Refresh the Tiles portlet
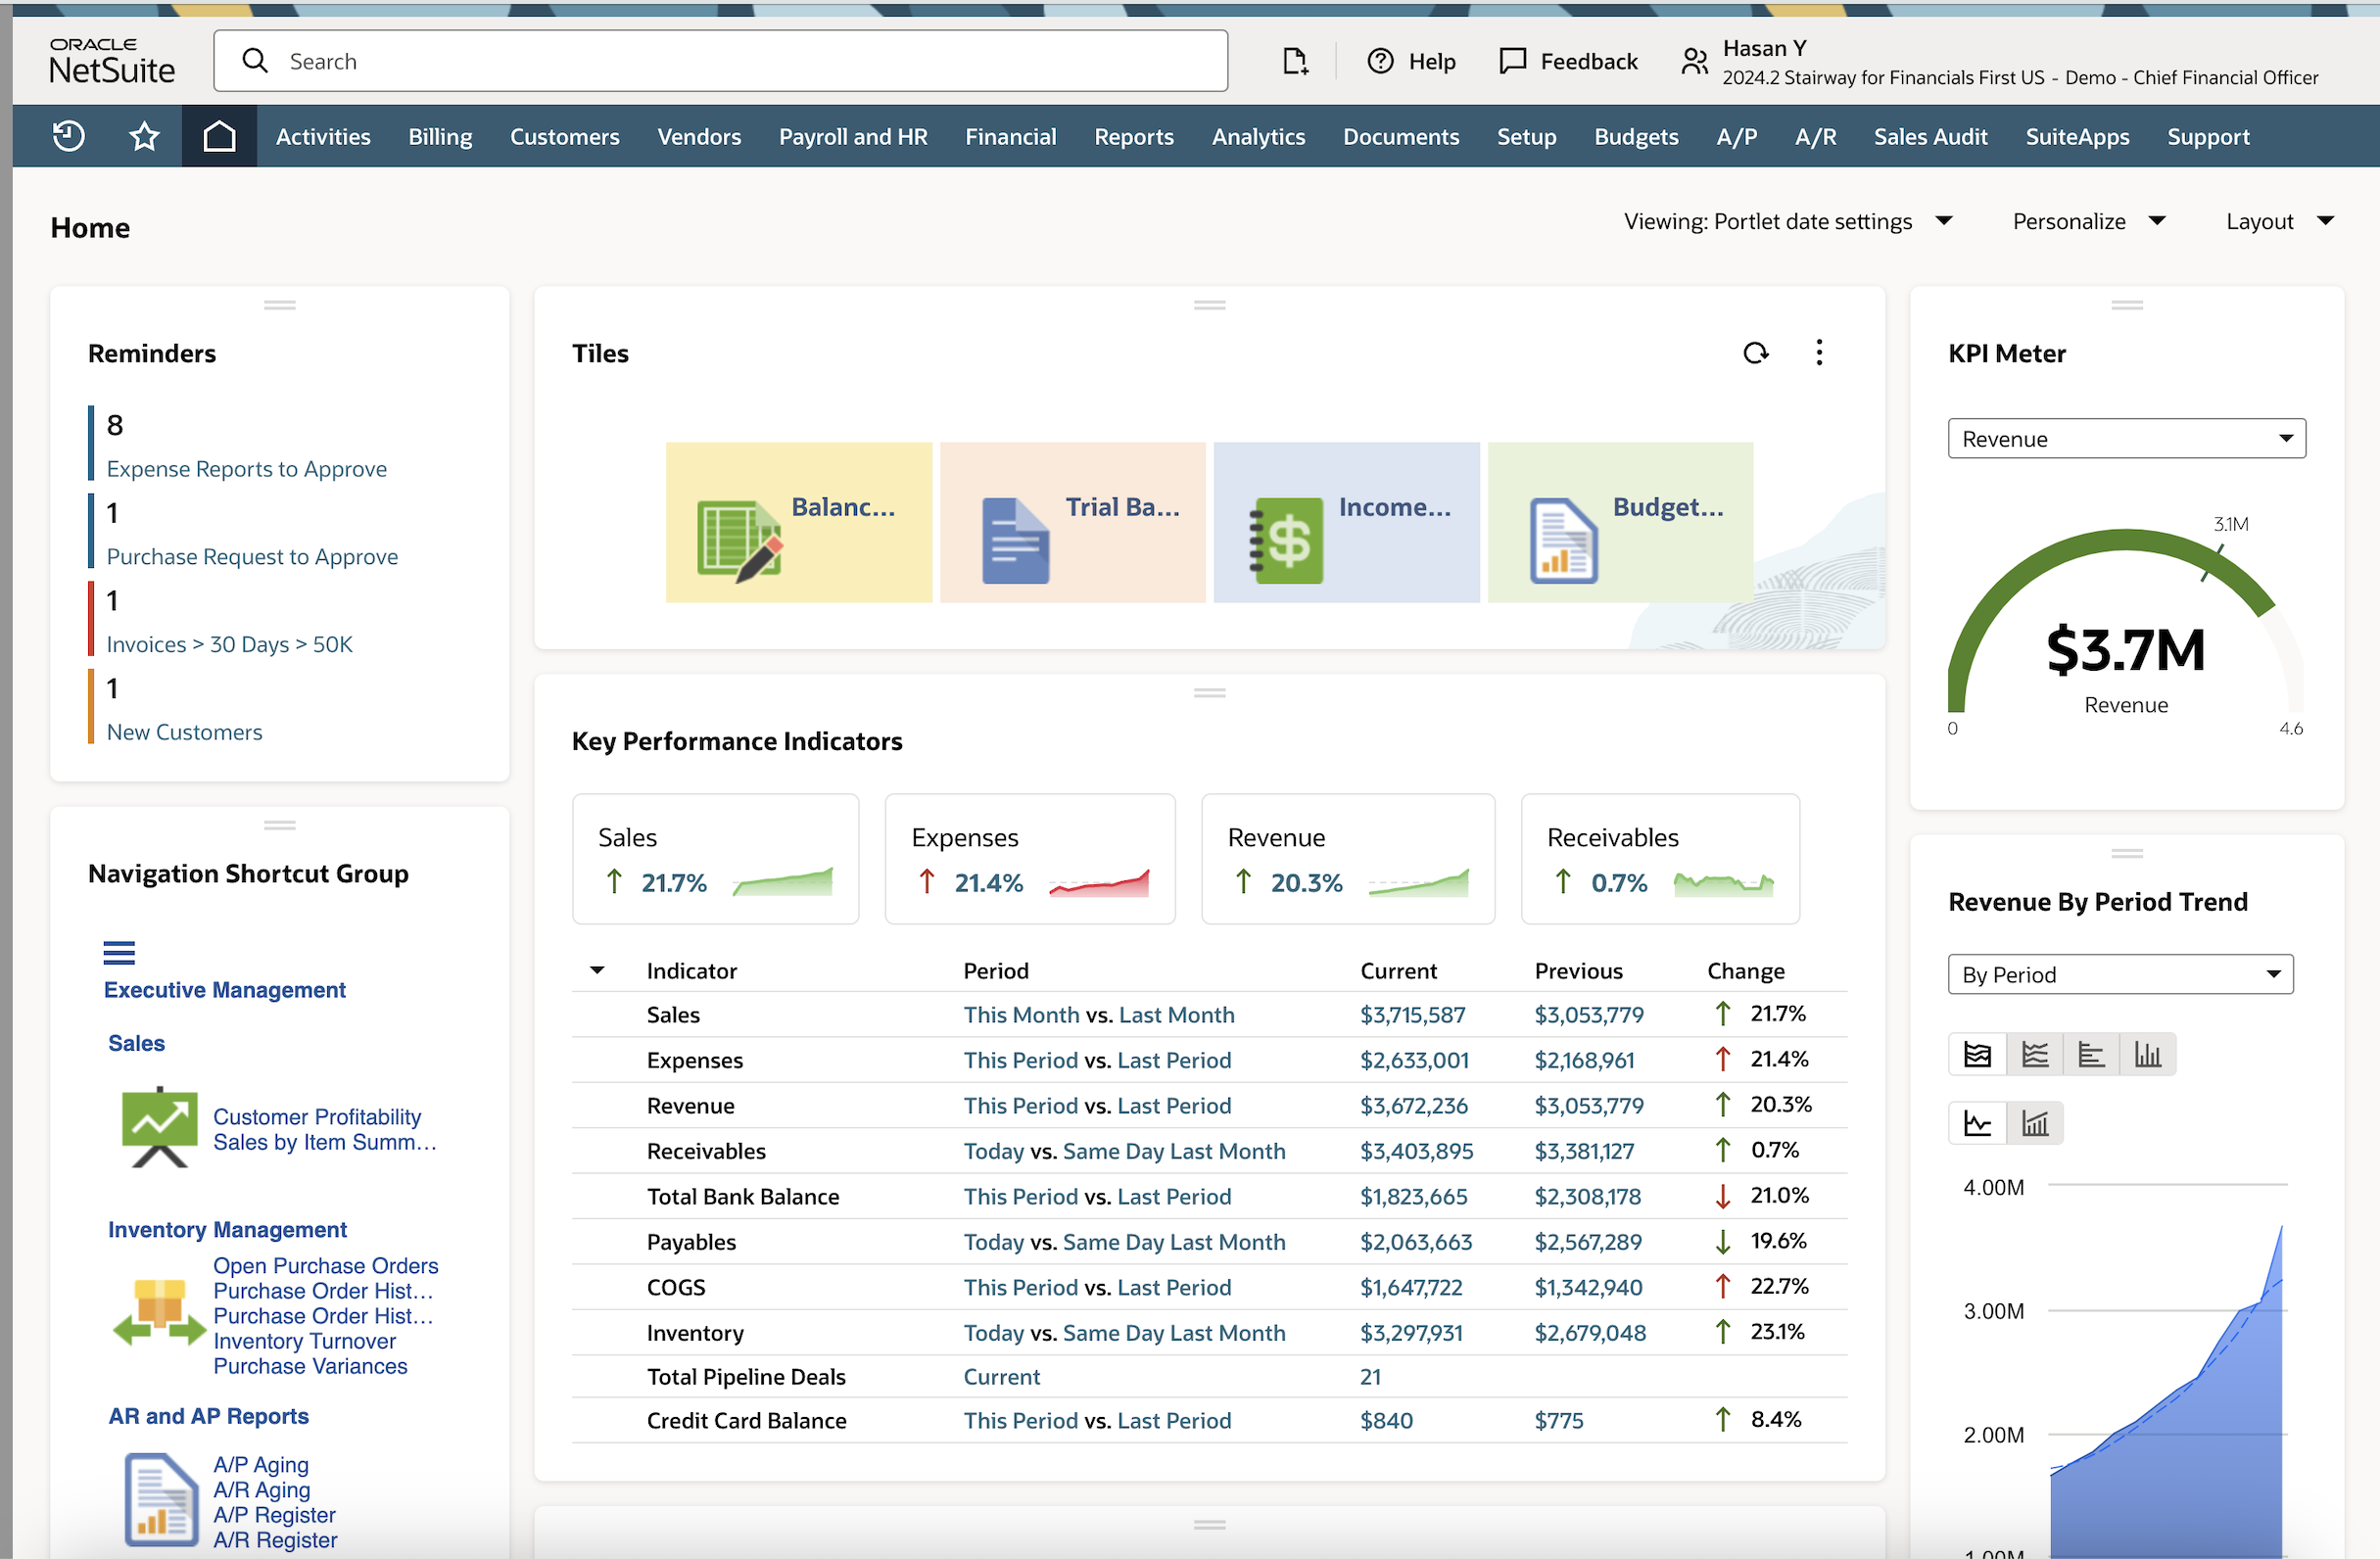The image size is (2380, 1559). point(1756,352)
